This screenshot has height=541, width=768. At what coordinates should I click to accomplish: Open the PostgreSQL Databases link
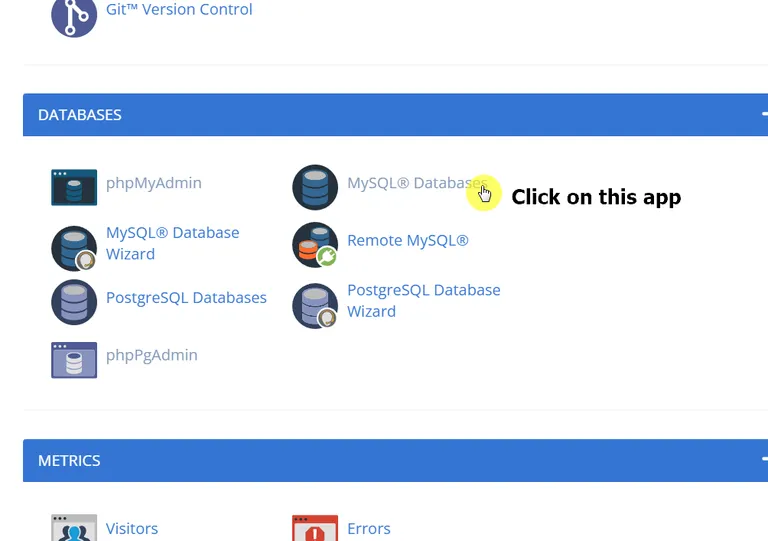point(186,298)
